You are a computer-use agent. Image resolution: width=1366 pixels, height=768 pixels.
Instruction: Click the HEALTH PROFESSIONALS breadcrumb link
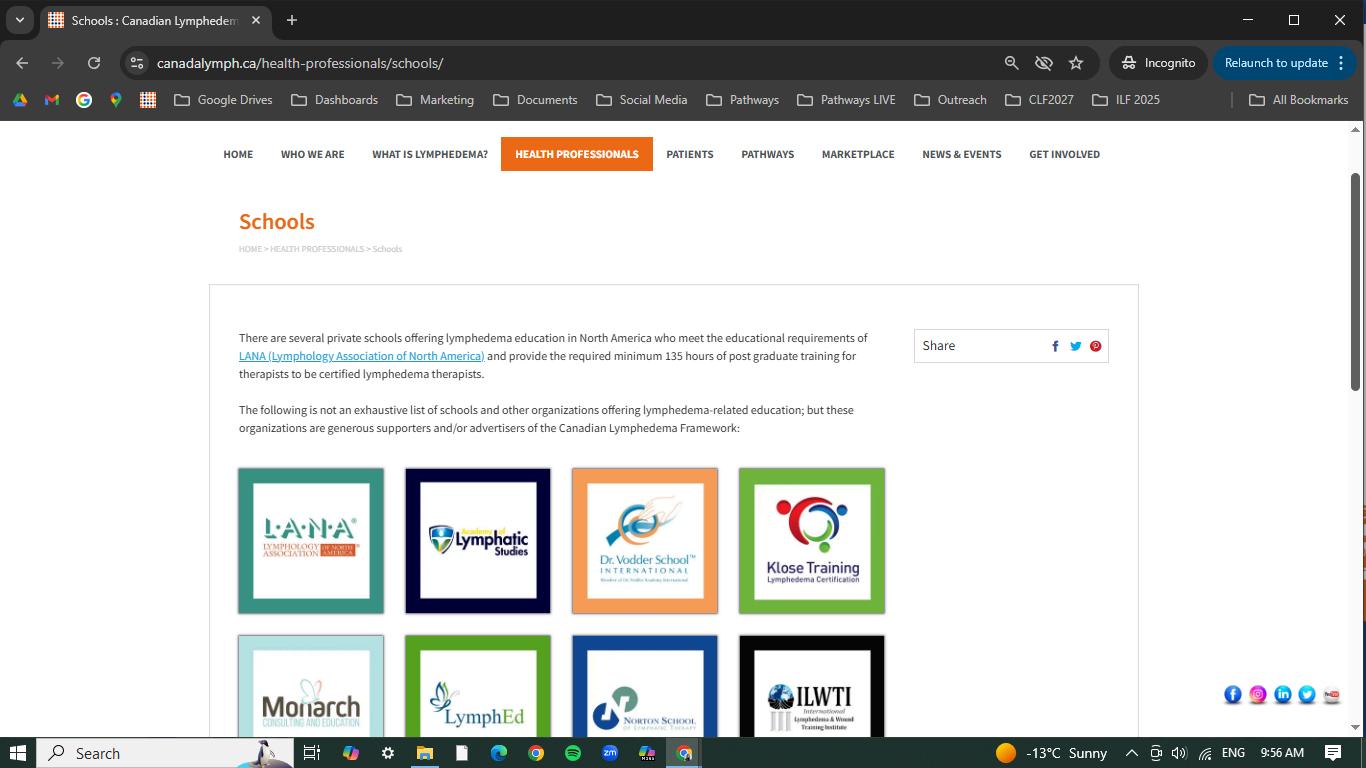click(317, 249)
